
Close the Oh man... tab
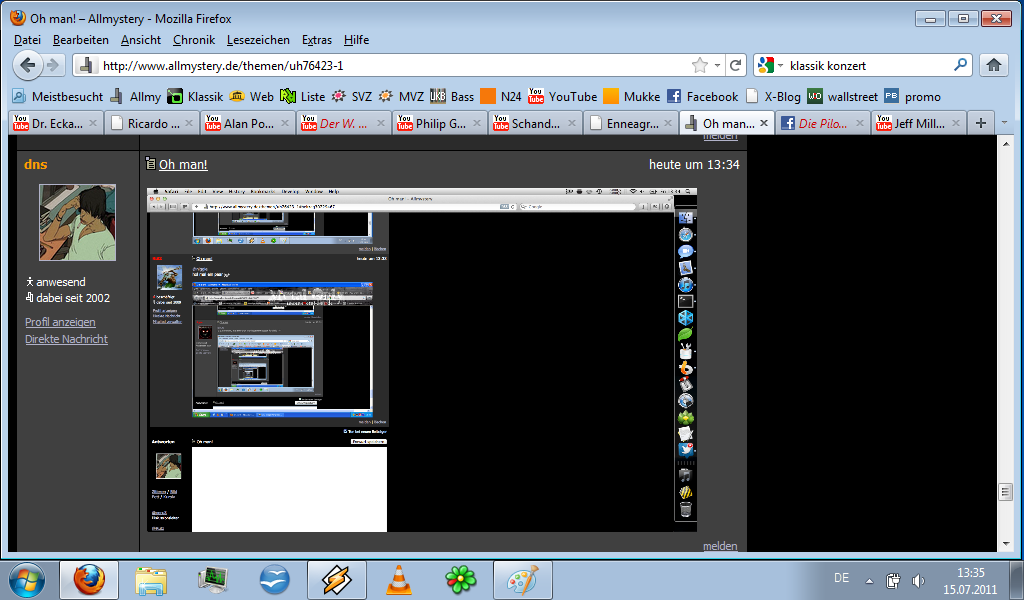764,123
